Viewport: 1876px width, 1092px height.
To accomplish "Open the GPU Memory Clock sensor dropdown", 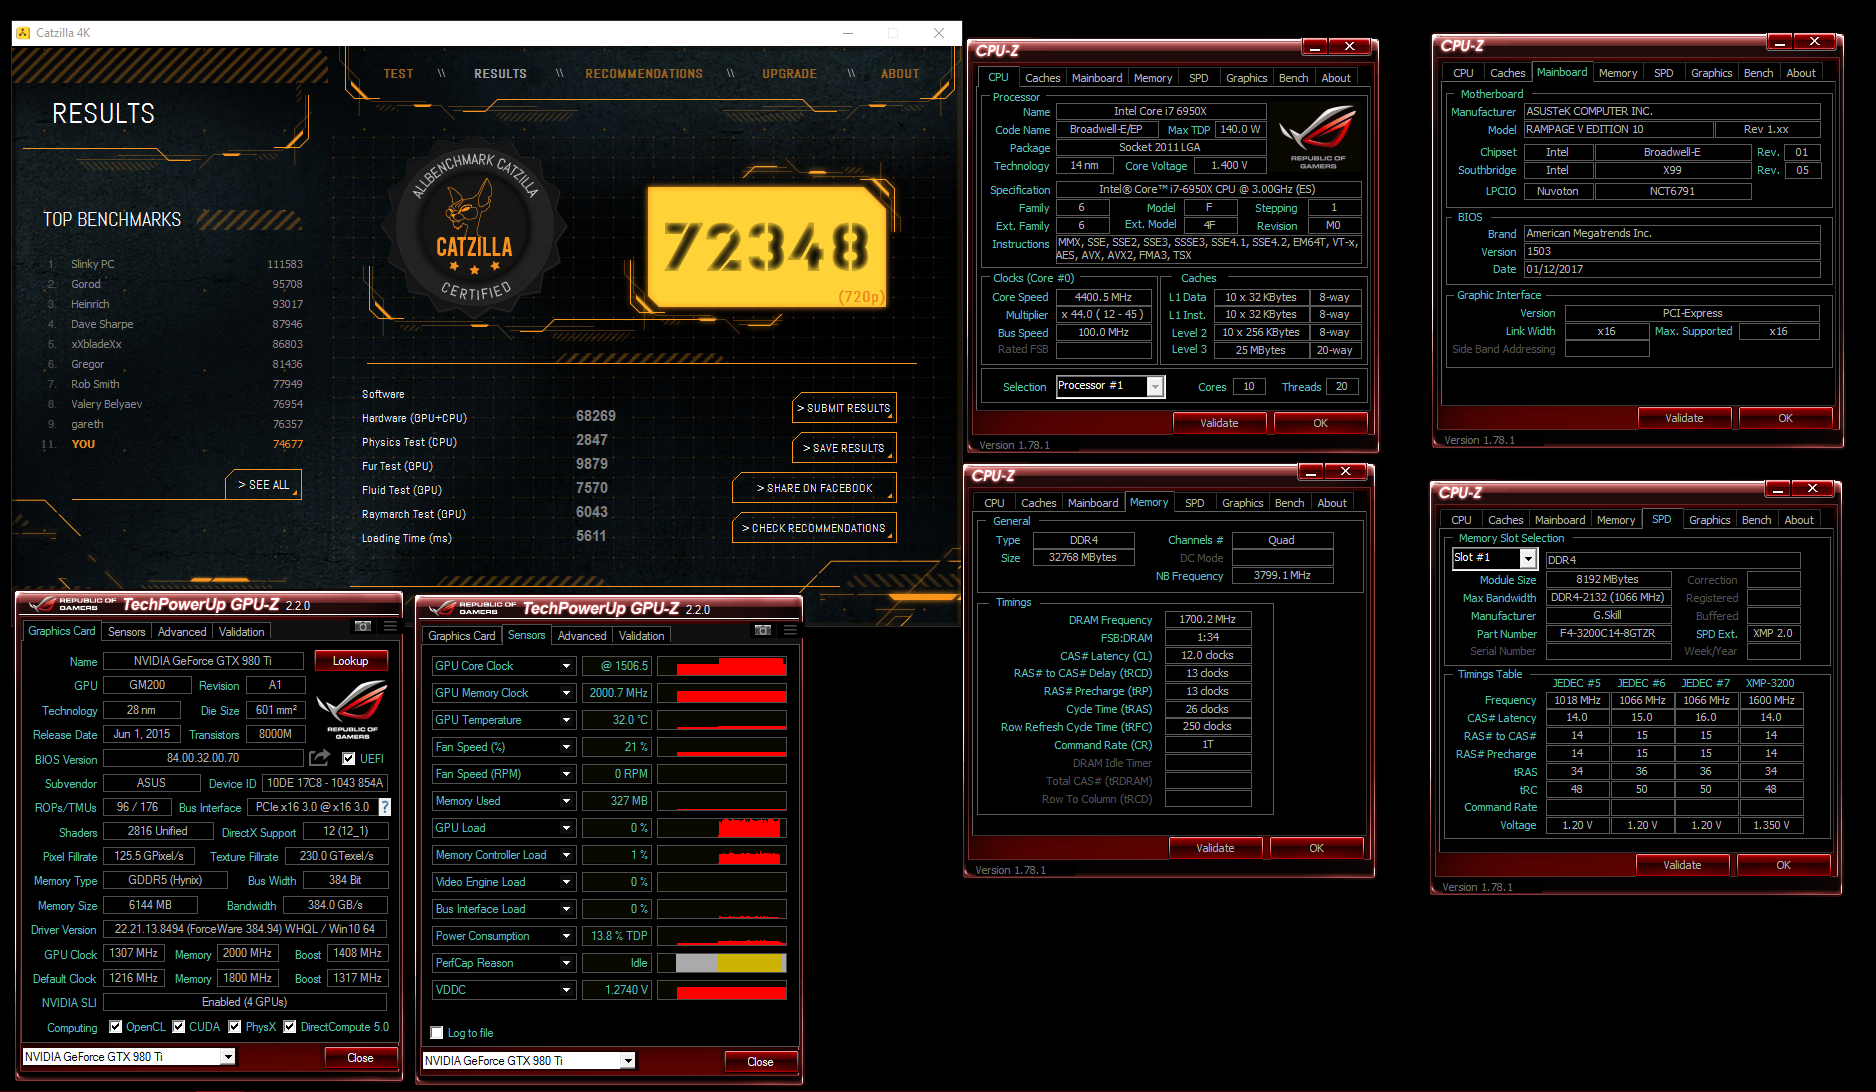I will 566,693.
